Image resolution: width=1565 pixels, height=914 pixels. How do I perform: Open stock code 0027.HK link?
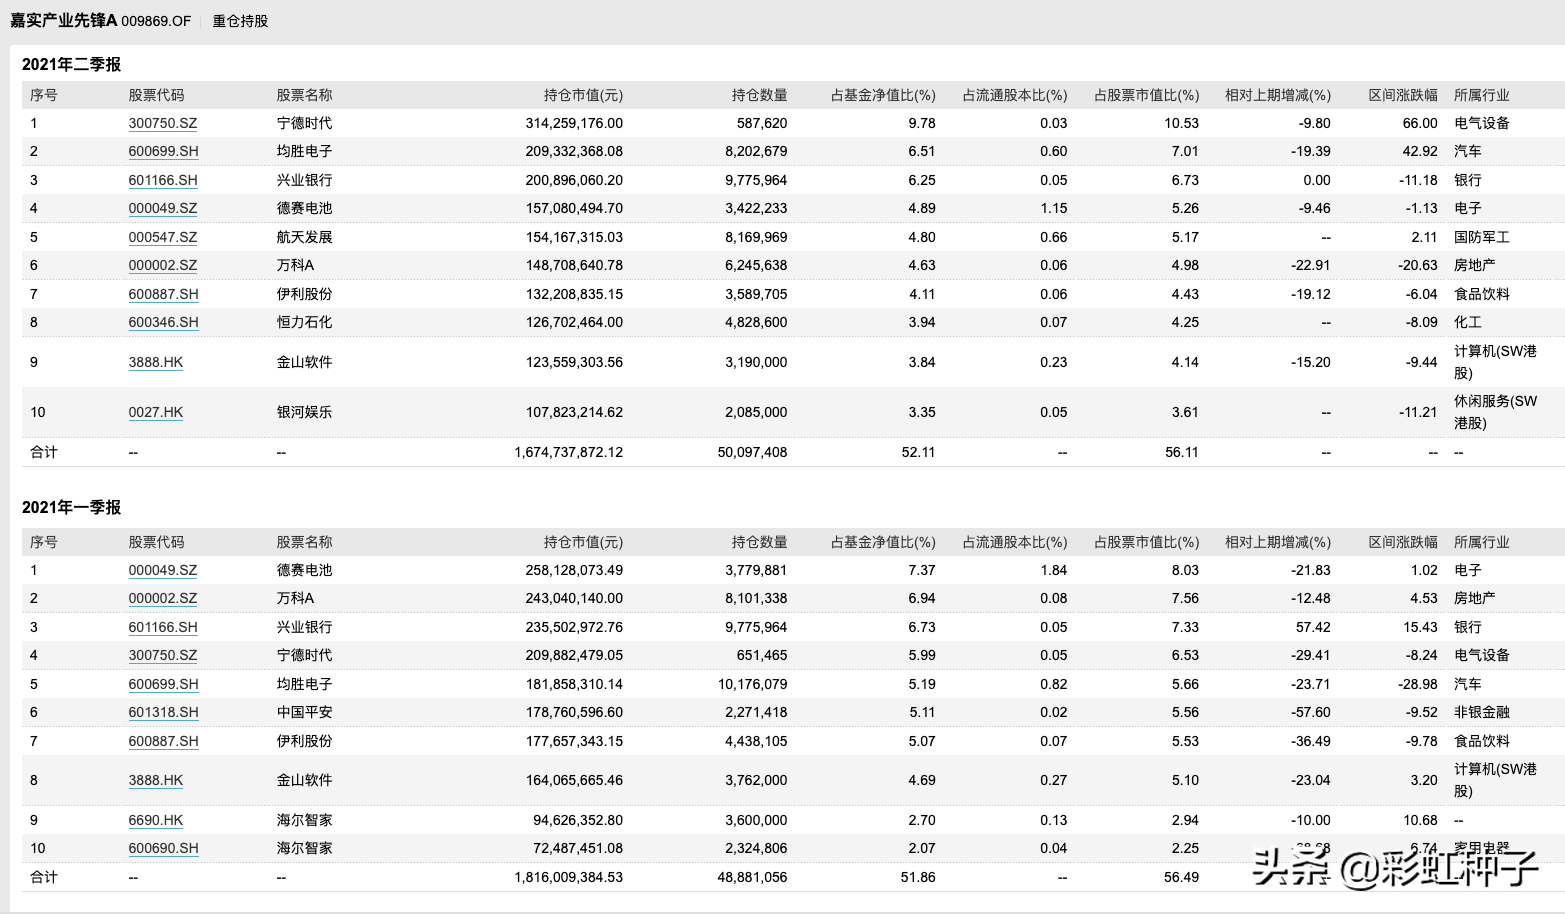point(156,412)
